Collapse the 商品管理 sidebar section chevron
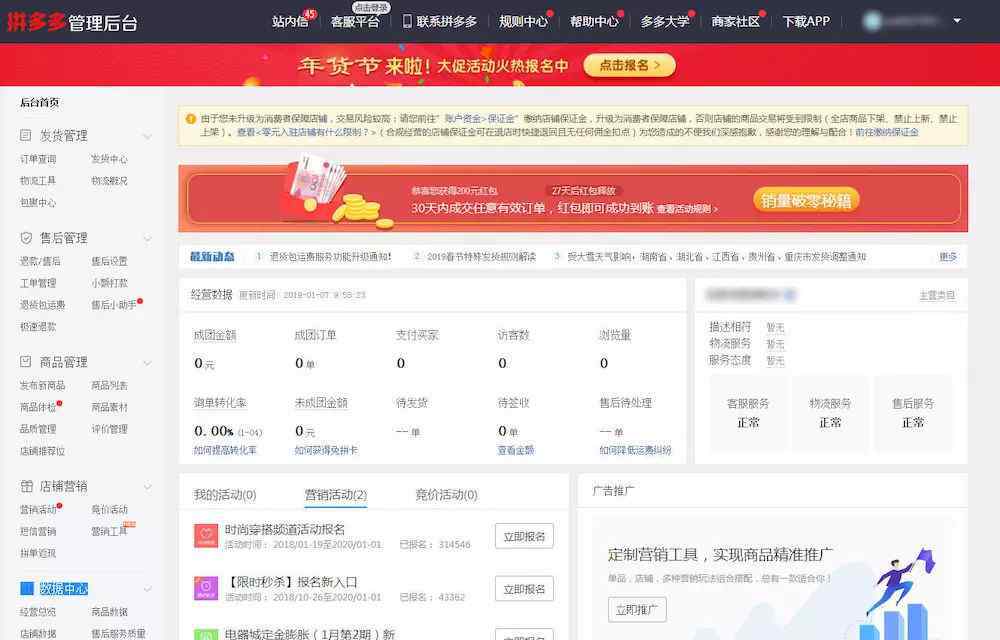This screenshot has width=1000, height=640. tap(147, 363)
